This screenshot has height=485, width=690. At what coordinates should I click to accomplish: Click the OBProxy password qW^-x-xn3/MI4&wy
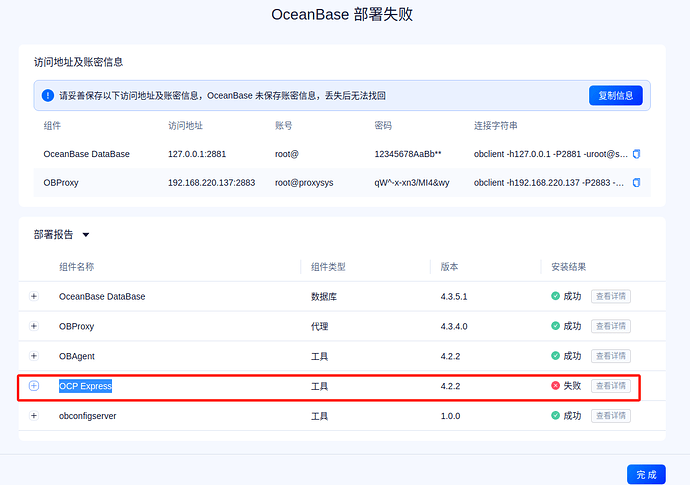(x=412, y=183)
